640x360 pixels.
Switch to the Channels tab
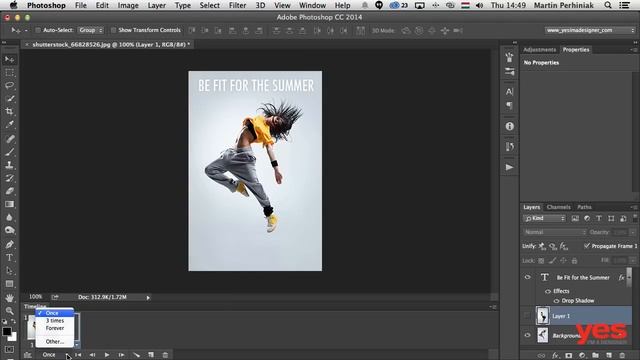(x=558, y=207)
